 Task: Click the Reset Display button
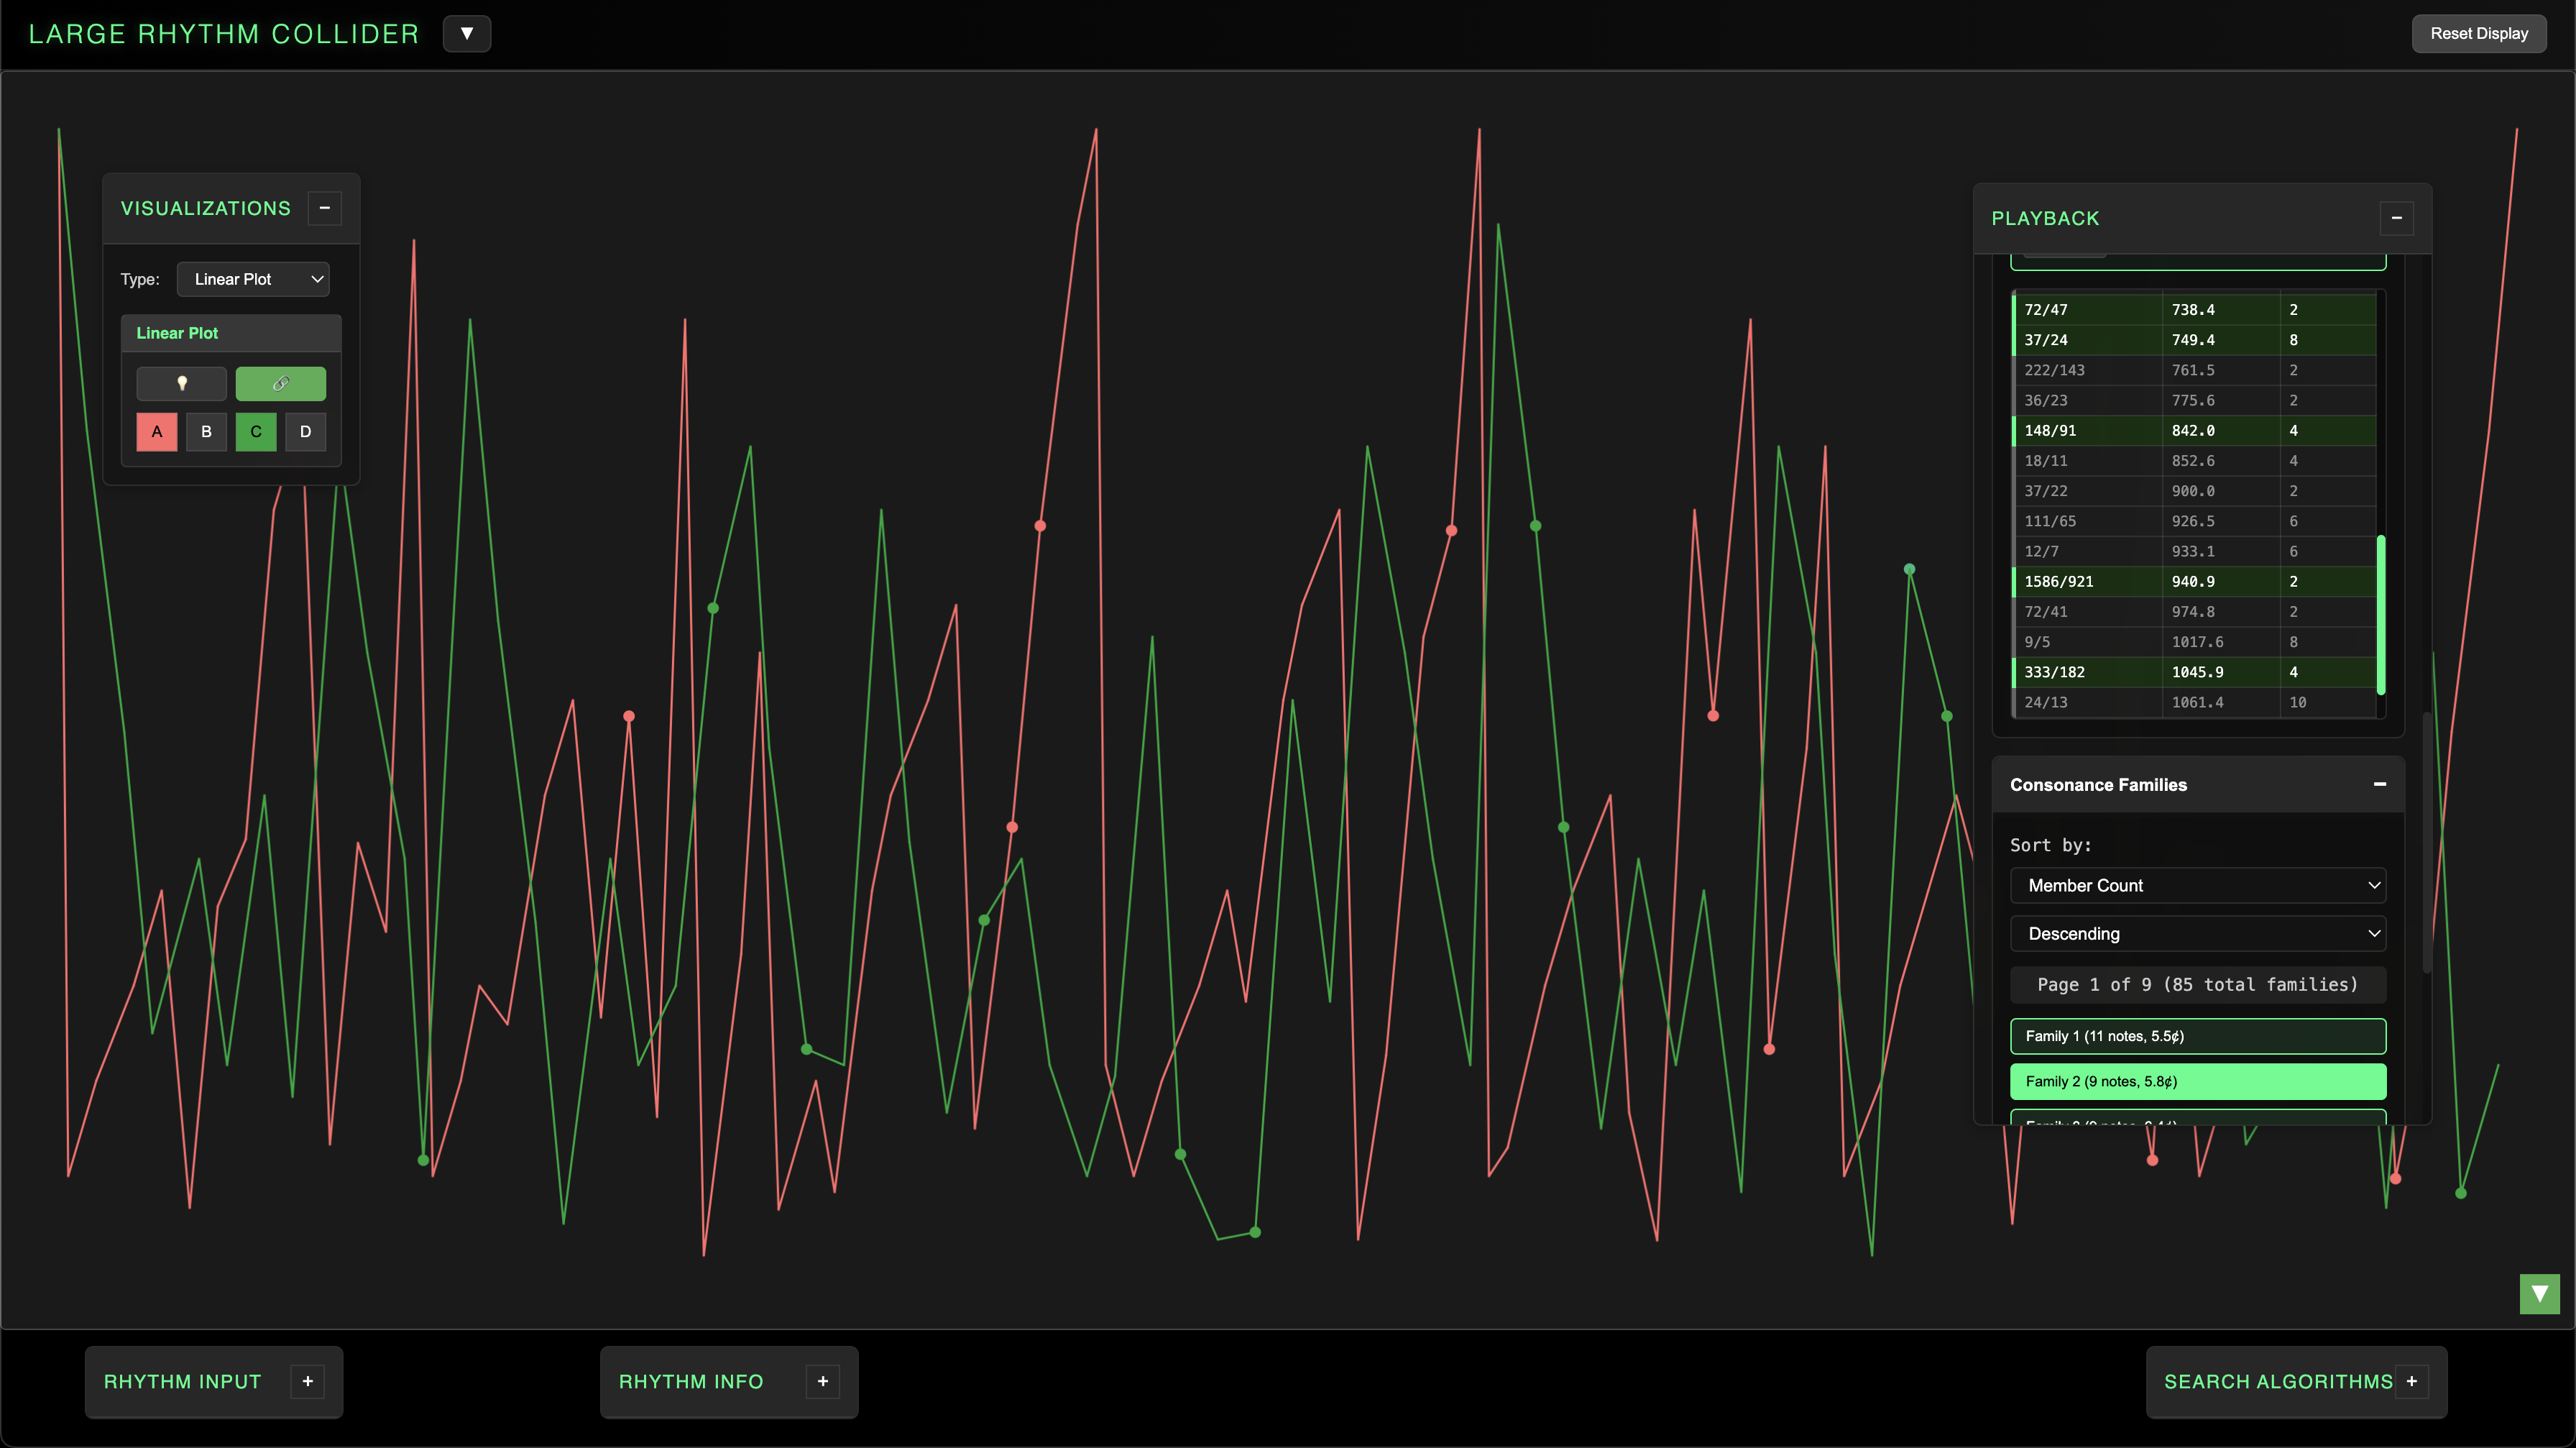click(x=2478, y=33)
